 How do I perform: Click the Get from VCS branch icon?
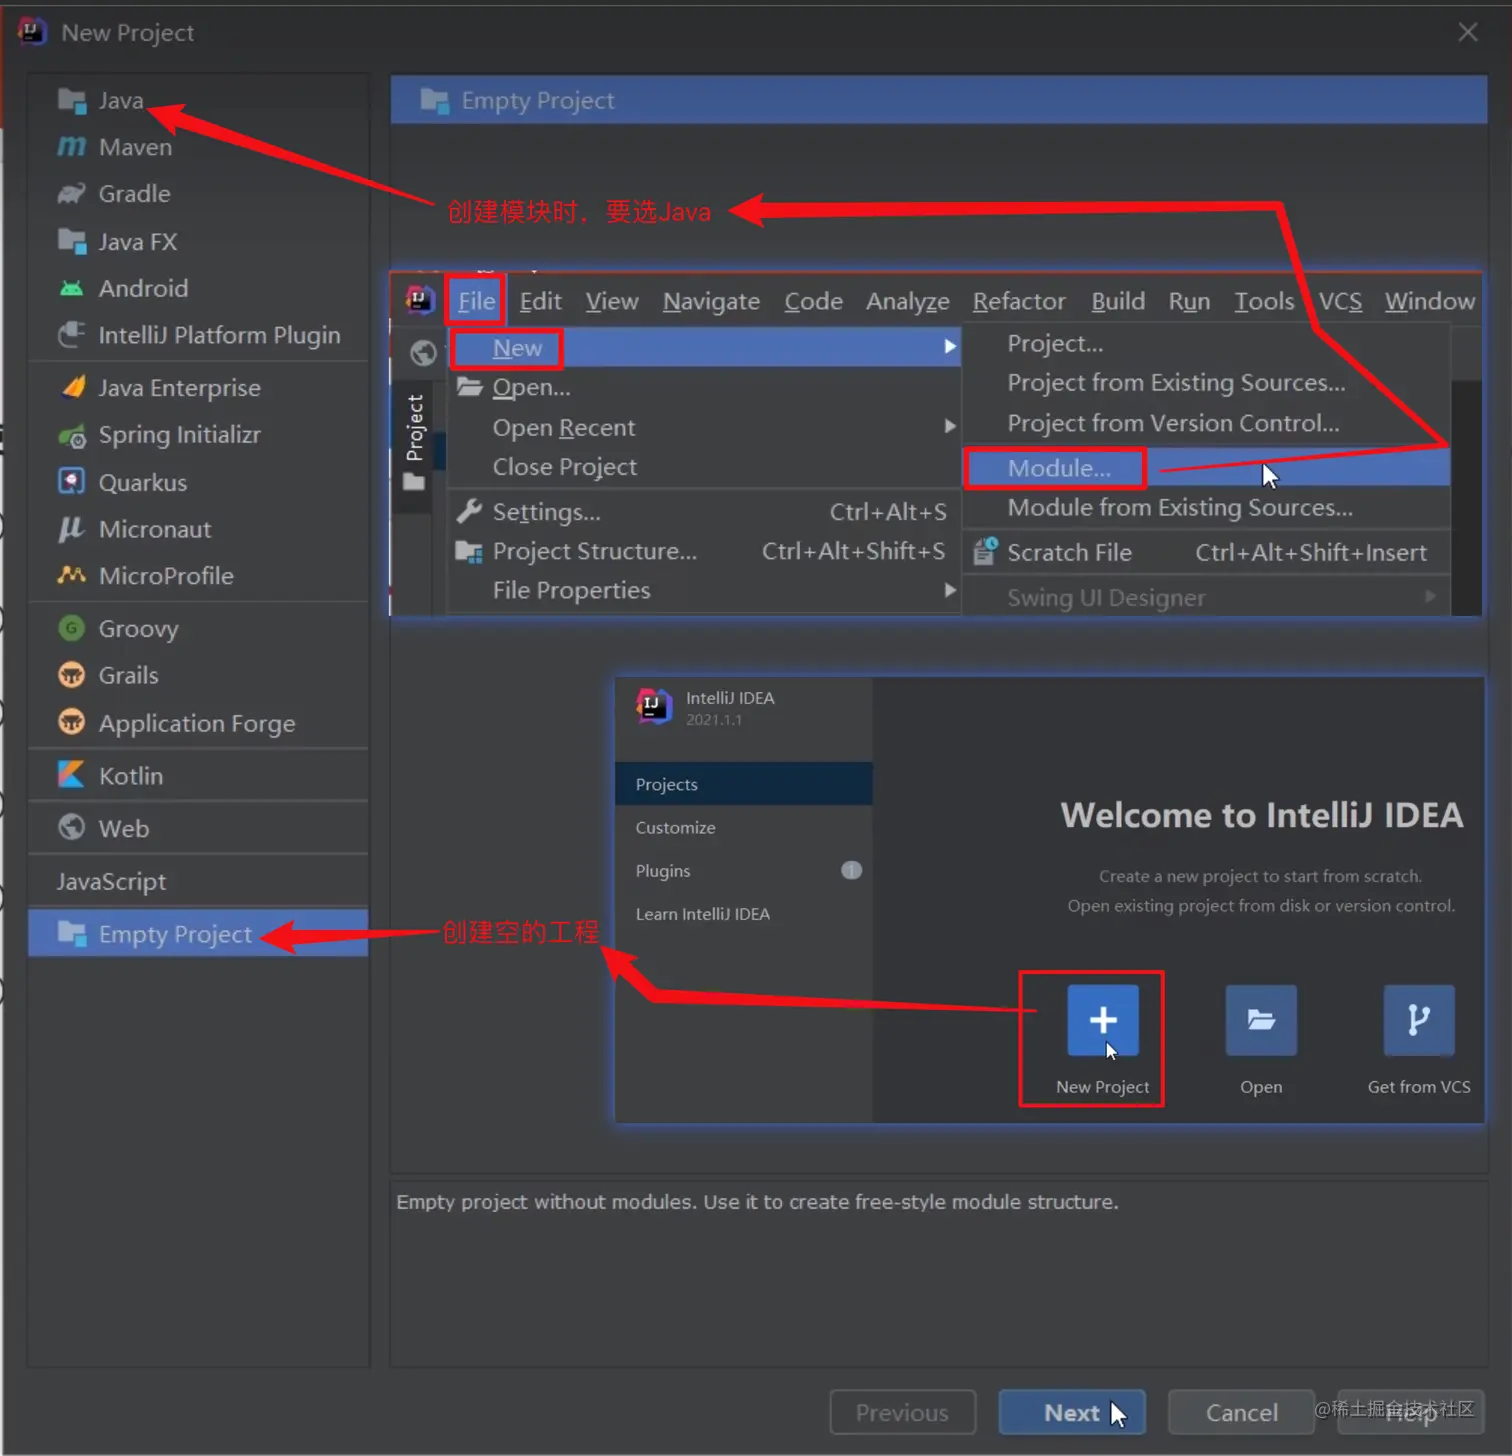pos(1419,1020)
